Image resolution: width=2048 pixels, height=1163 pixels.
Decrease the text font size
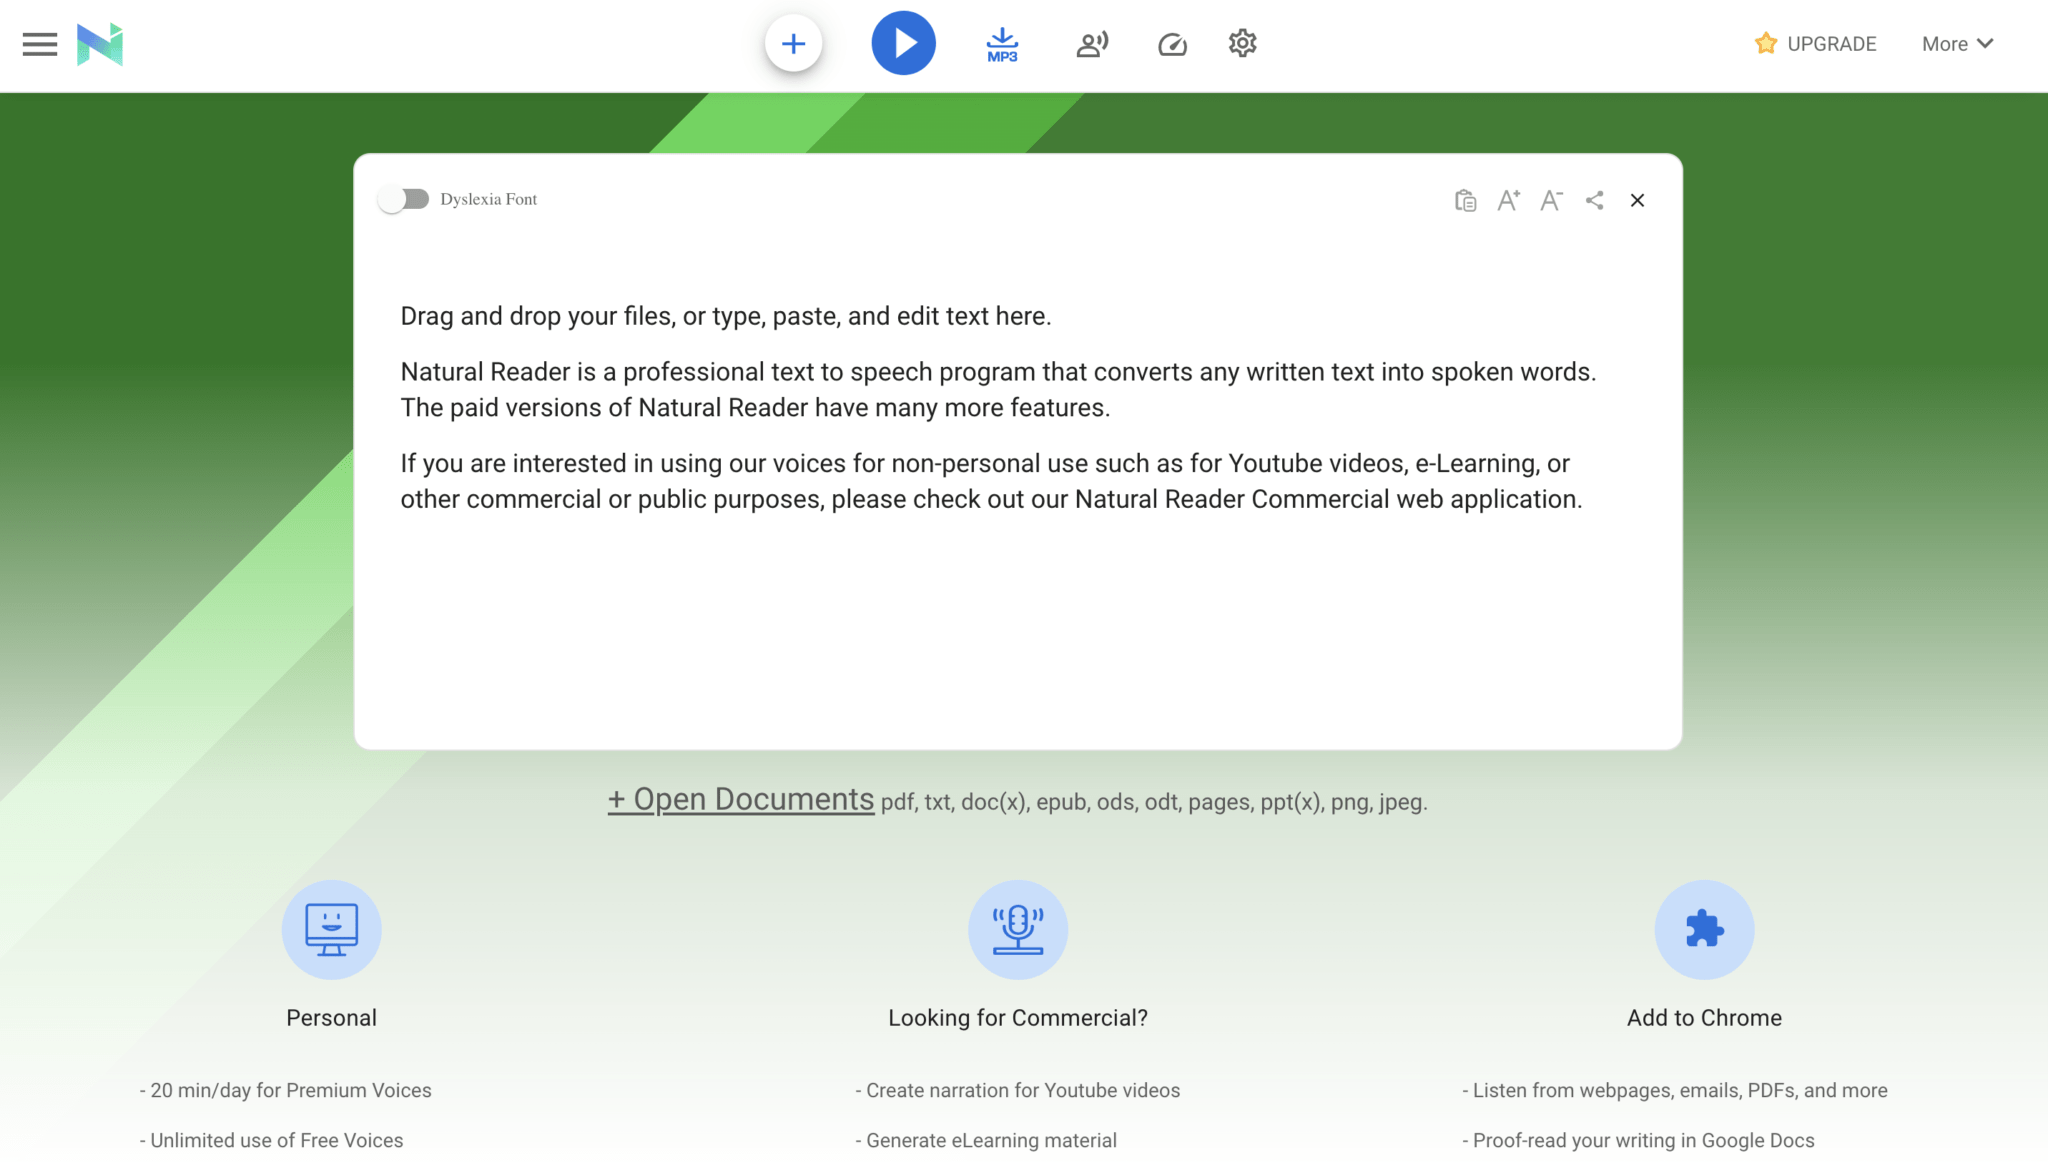pyautogui.click(x=1552, y=200)
